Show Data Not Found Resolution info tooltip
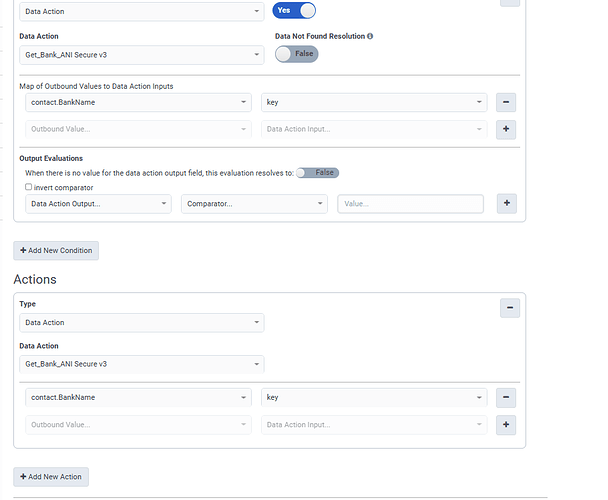The height and width of the screenshot is (500, 608). 370,36
